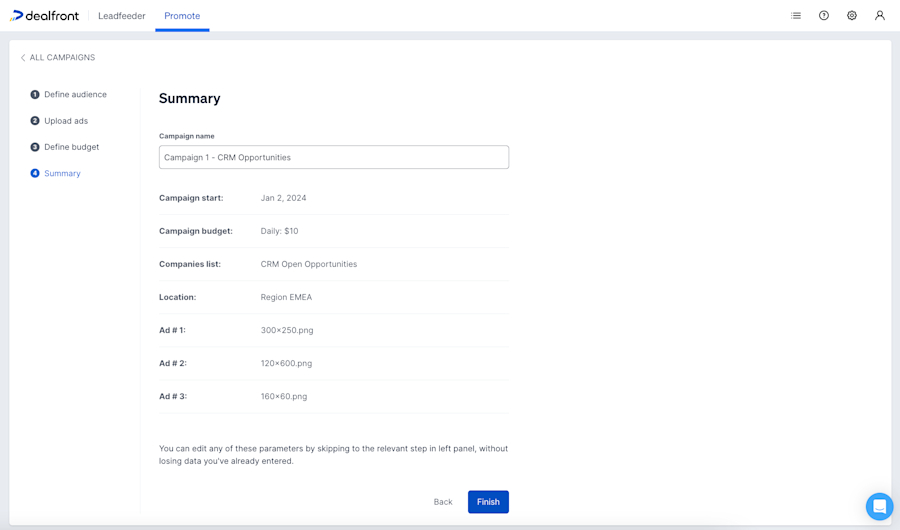Click the Region EMEA location value
900x530 pixels.
pos(286,297)
